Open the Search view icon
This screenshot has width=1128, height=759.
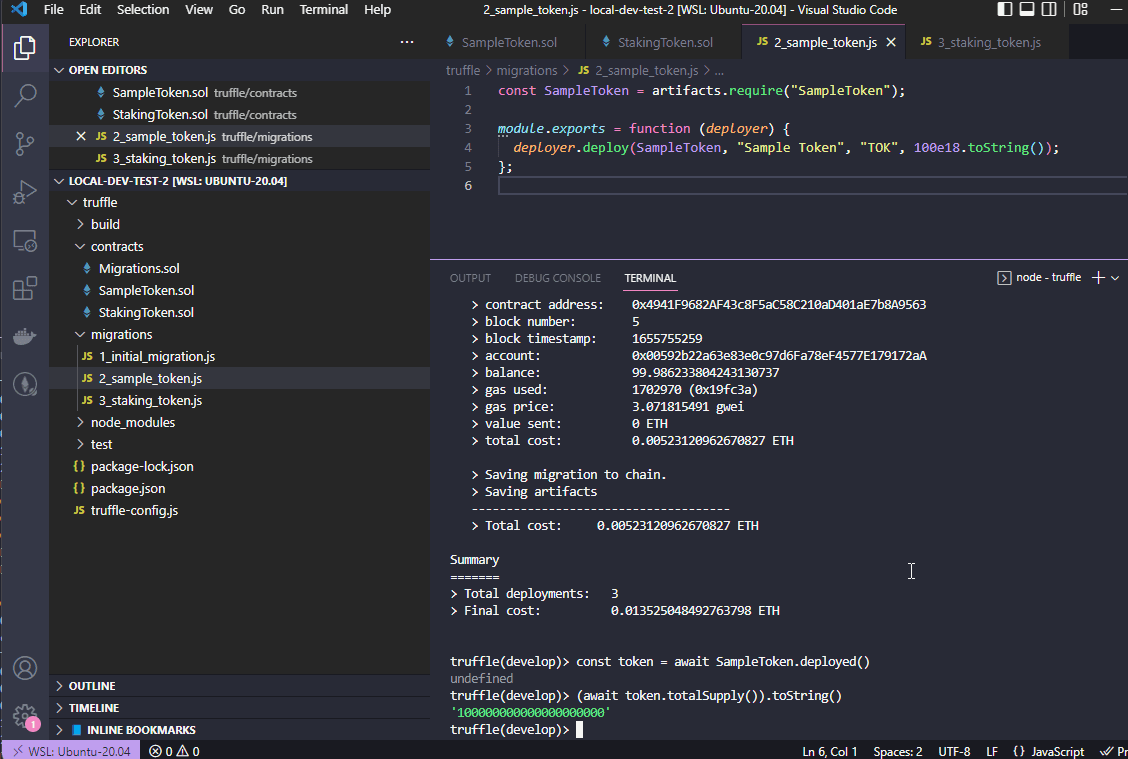[x=24, y=96]
